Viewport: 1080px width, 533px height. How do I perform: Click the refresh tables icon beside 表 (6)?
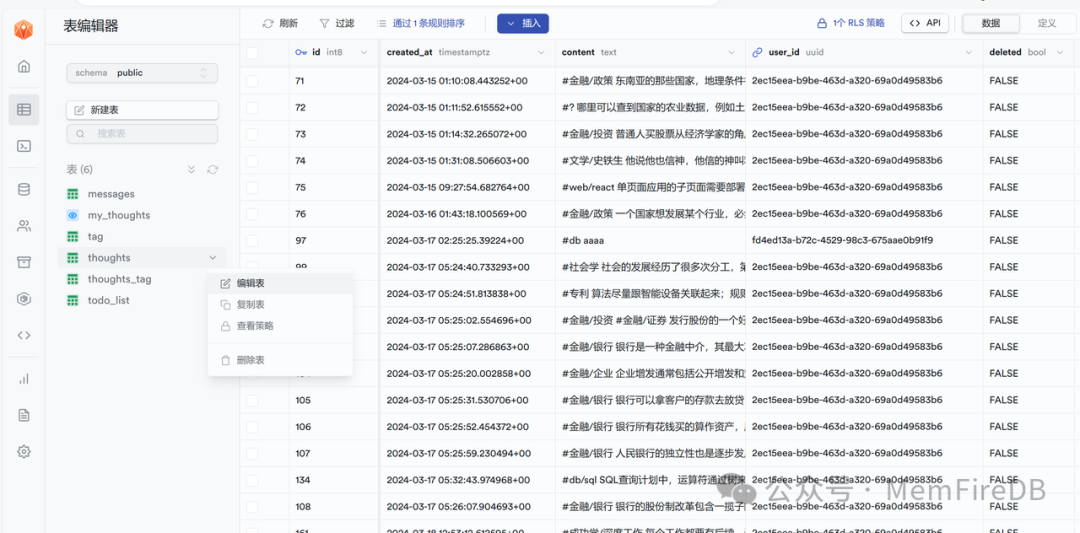tap(213, 169)
